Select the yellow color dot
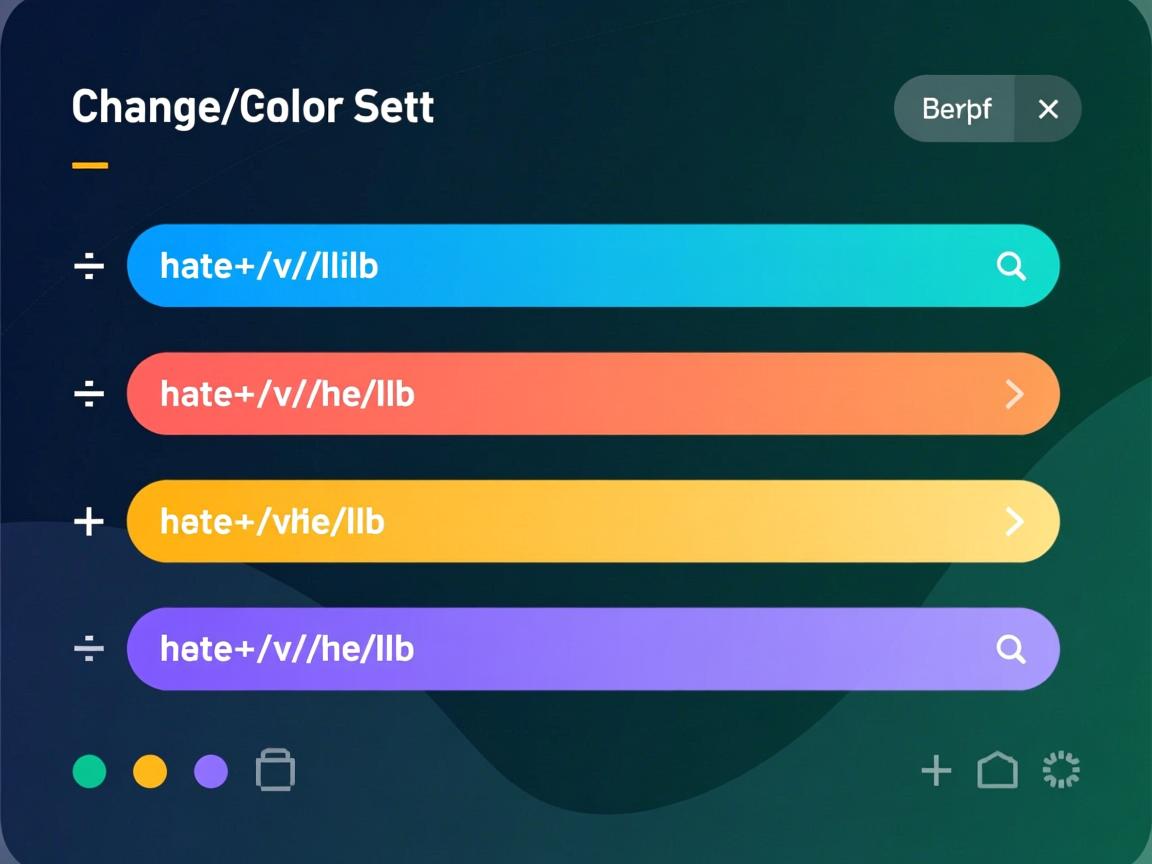1152x864 pixels. point(150,772)
